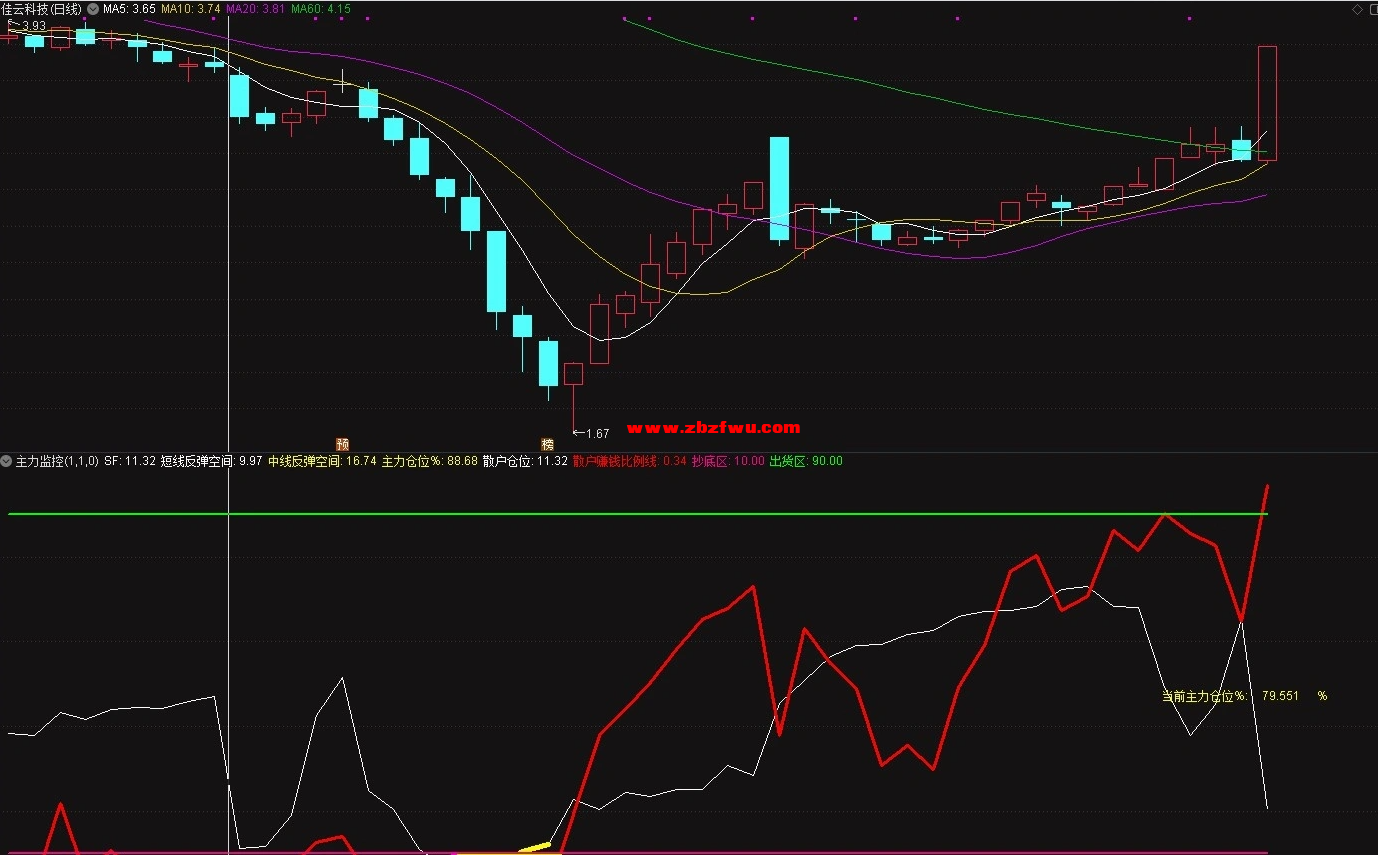Click the diamond icon at top right
Viewport: 1378px width, 855px height.
point(1357,9)
